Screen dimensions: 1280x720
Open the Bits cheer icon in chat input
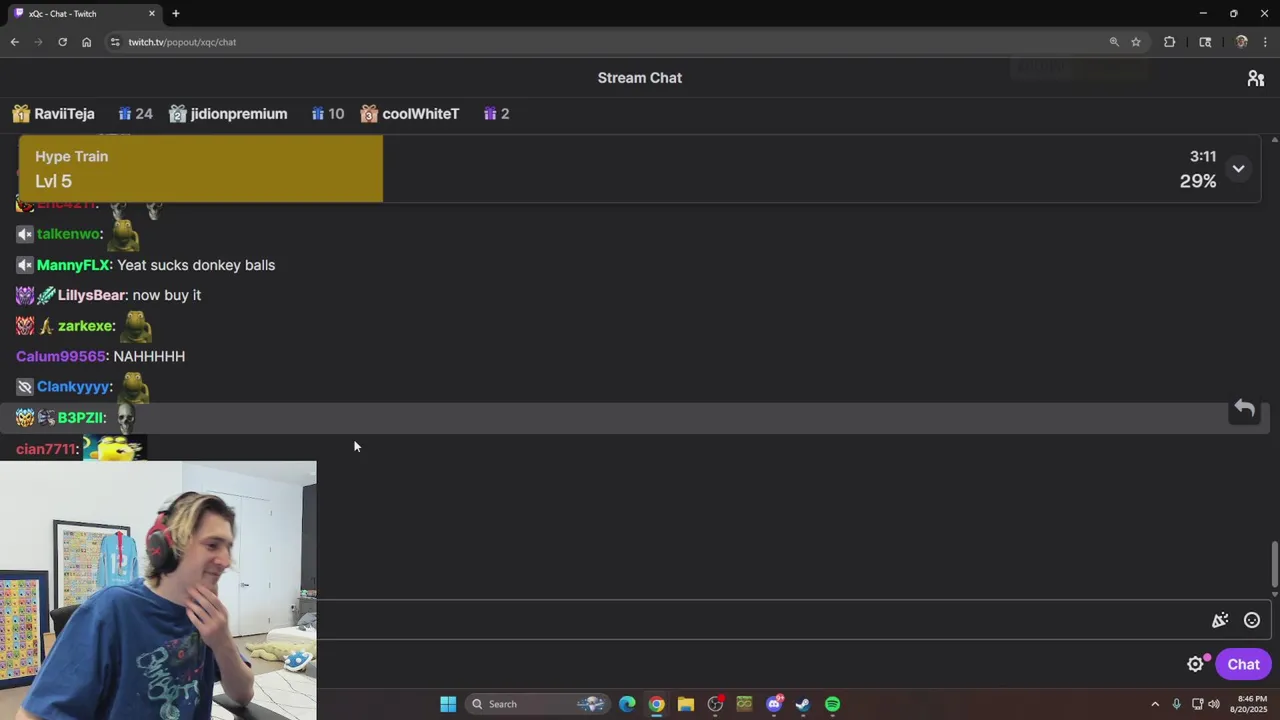tap(1220, 620)
